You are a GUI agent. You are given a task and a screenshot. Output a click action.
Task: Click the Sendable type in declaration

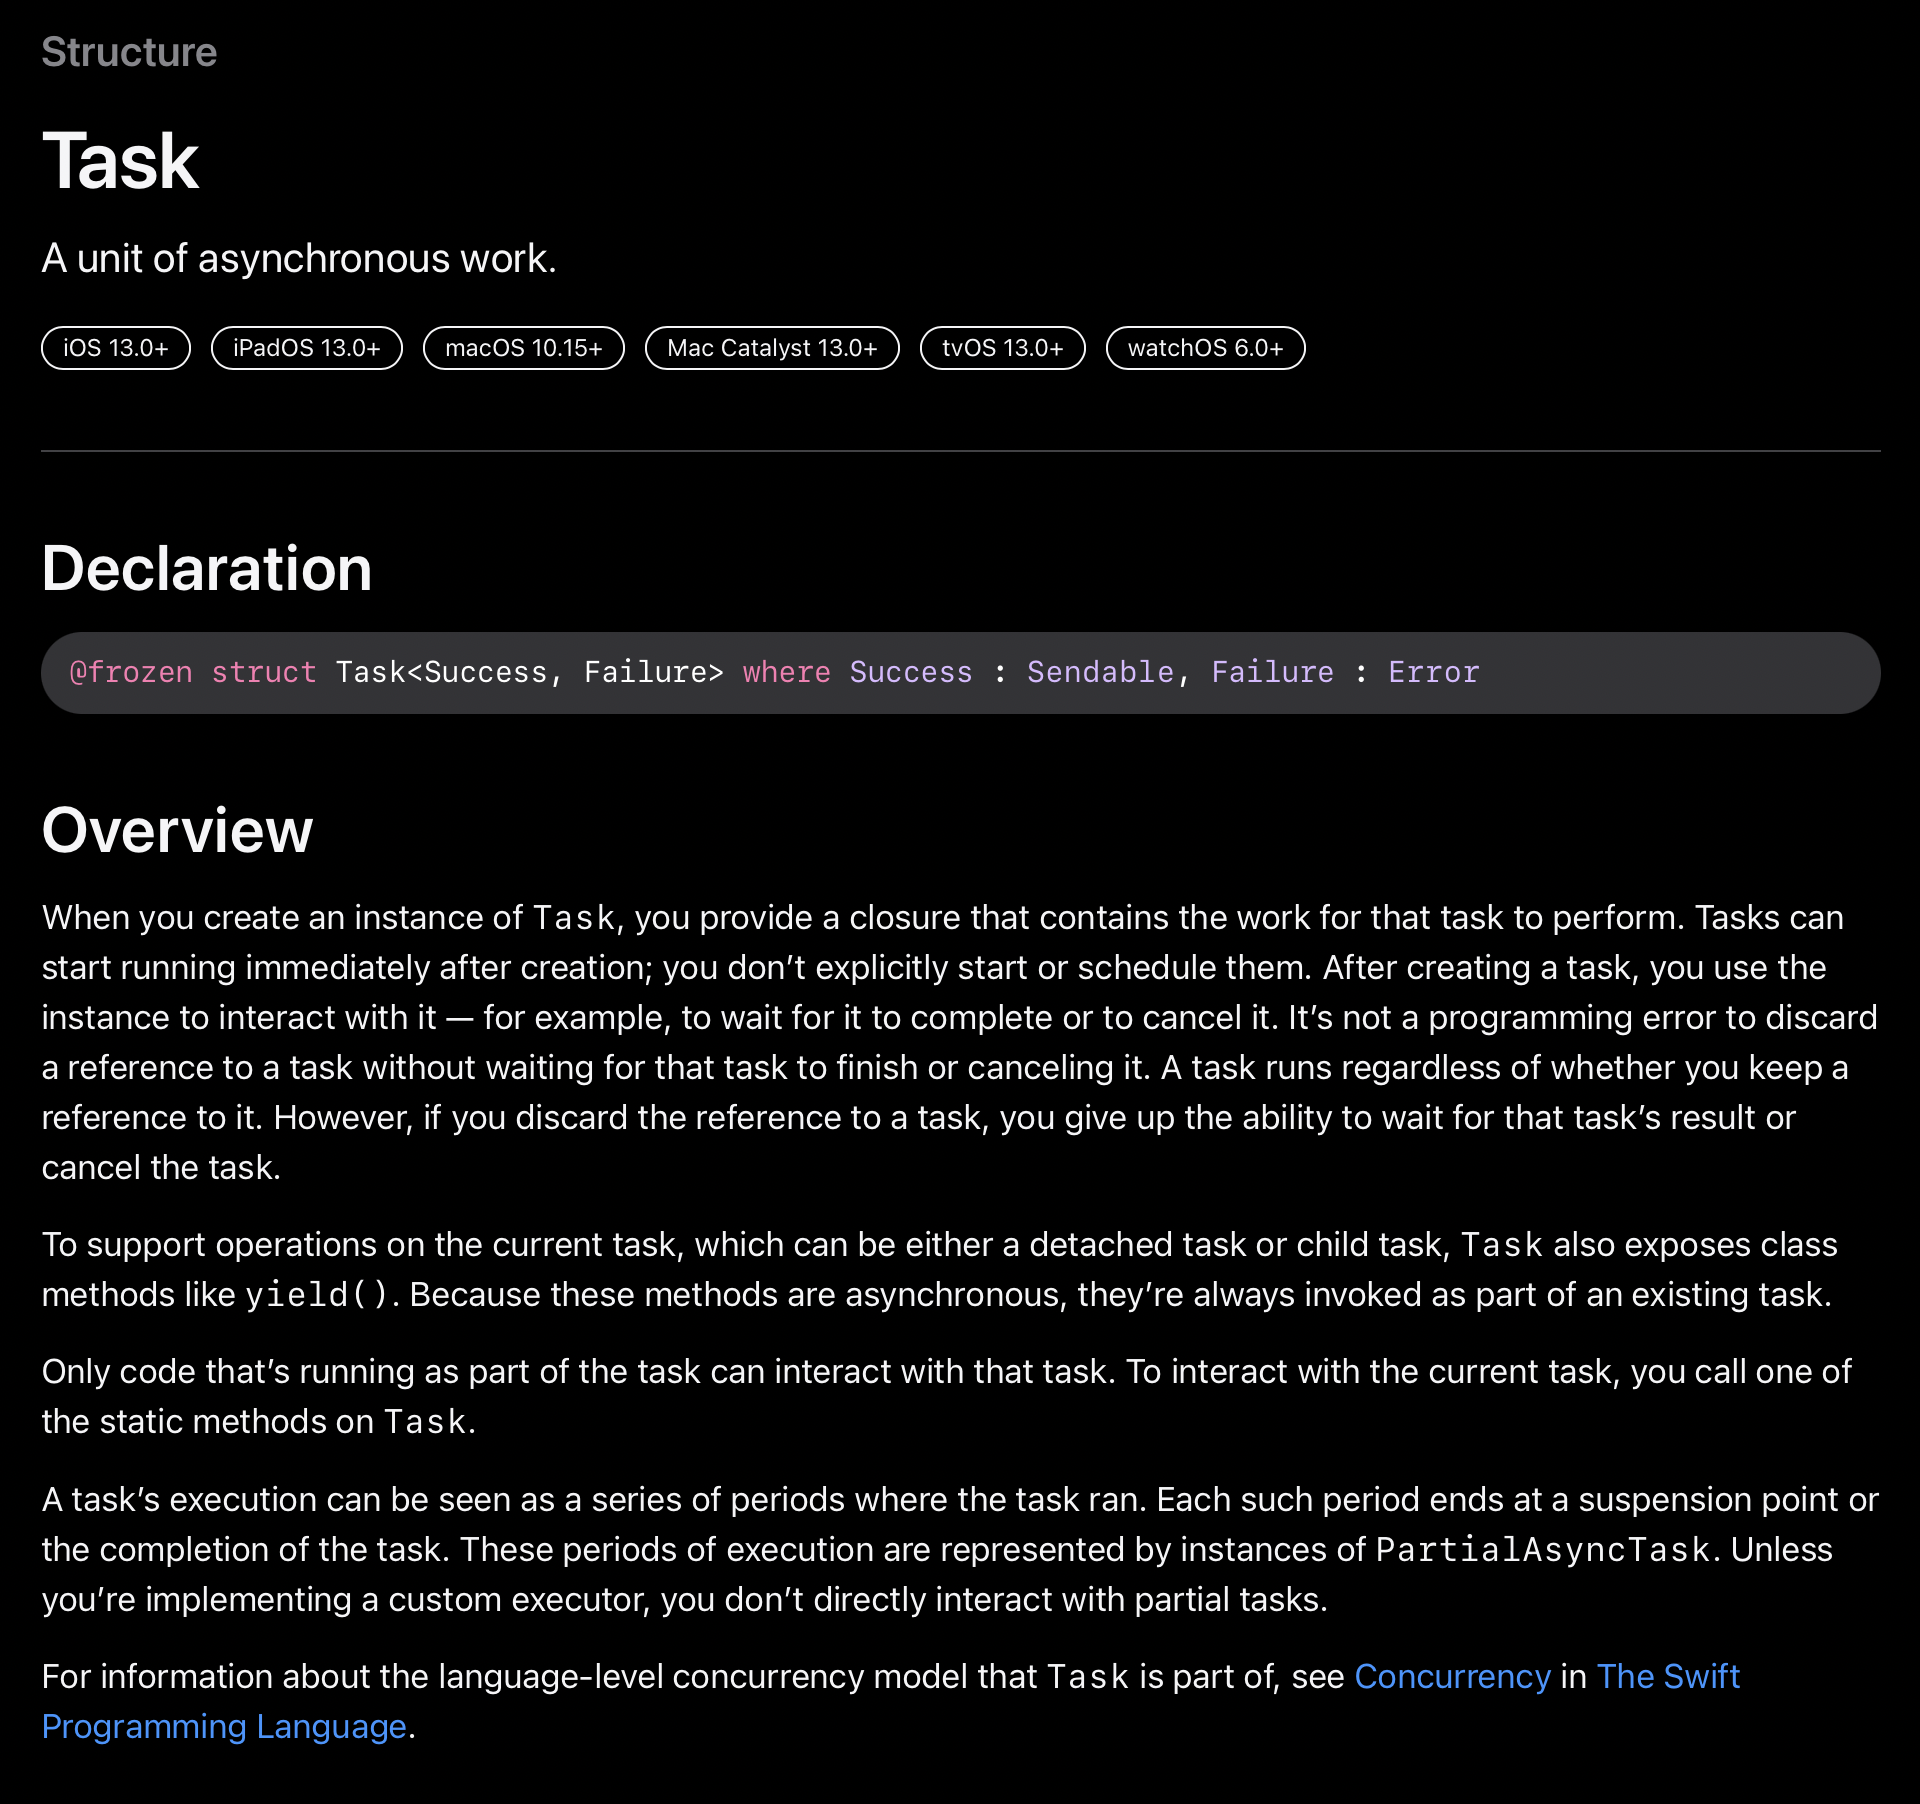coord(1099,672)
